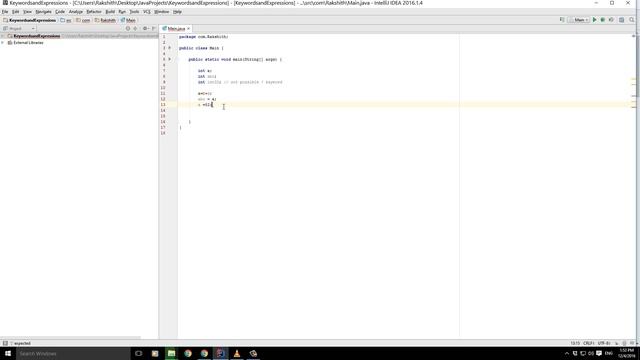Open the Code menu
The image size is (640, 360).
pos(60,12)
